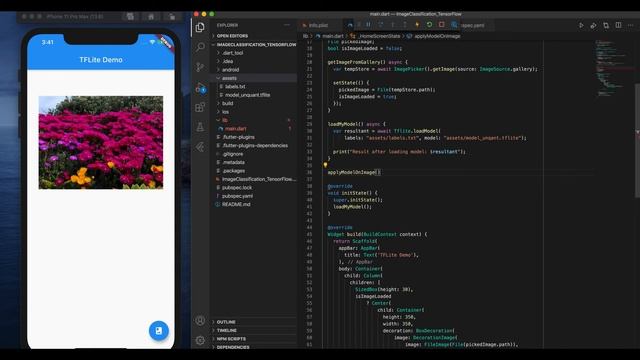This screenshot has width=640, height=360.
Task: Open Manage gear in activity bar
Action: [x=200, y=340]
